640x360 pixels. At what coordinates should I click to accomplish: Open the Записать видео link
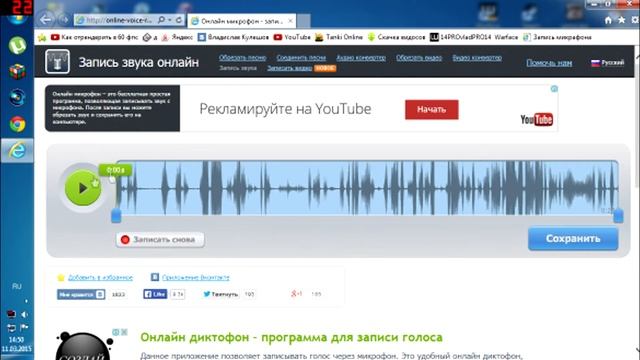point(289,68)
